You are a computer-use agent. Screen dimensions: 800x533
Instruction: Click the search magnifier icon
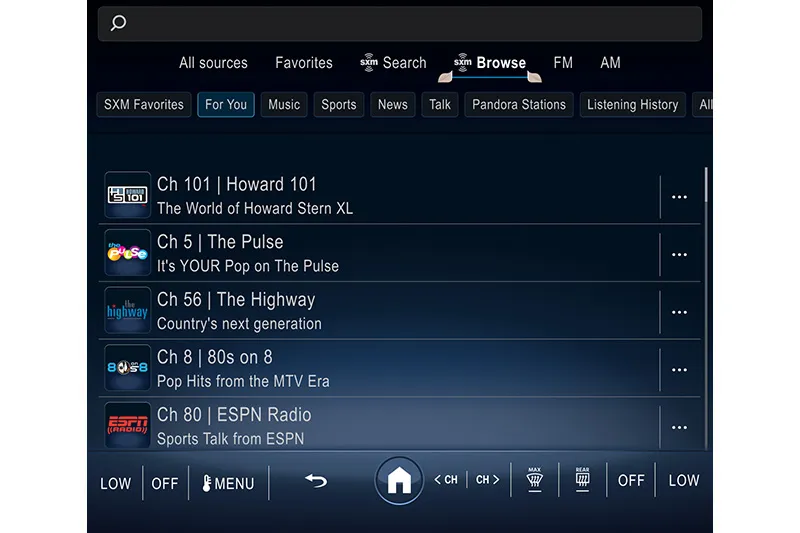coord(118,23)
